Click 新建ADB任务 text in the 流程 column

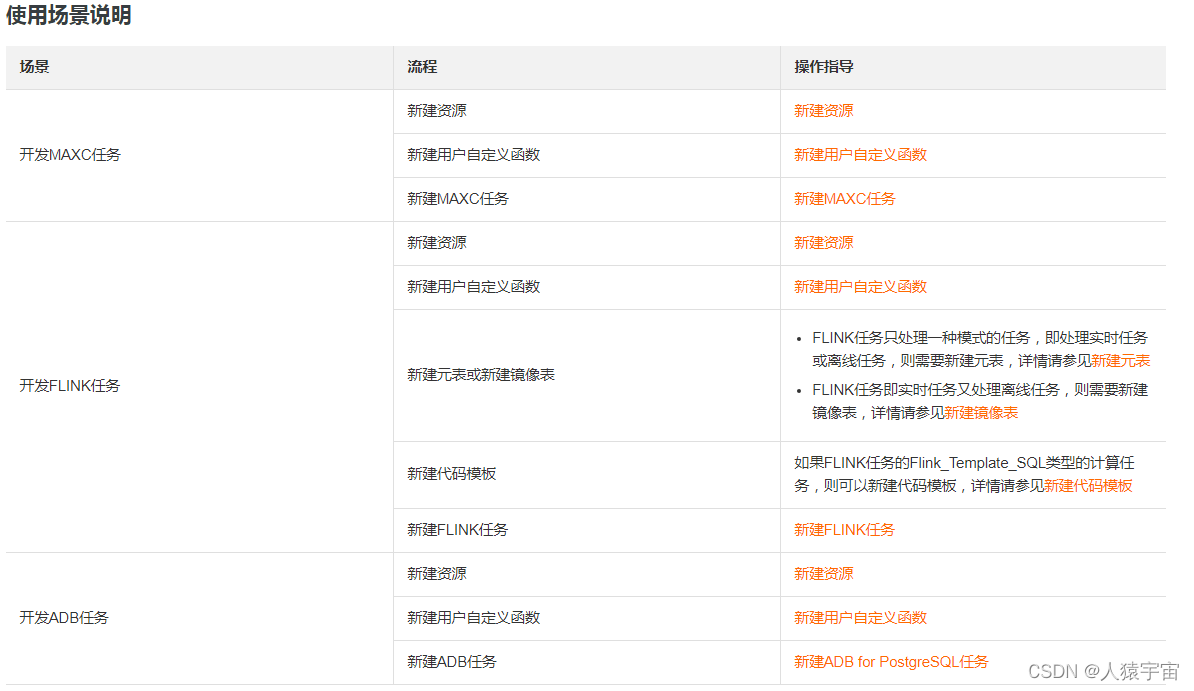[452, 662]
